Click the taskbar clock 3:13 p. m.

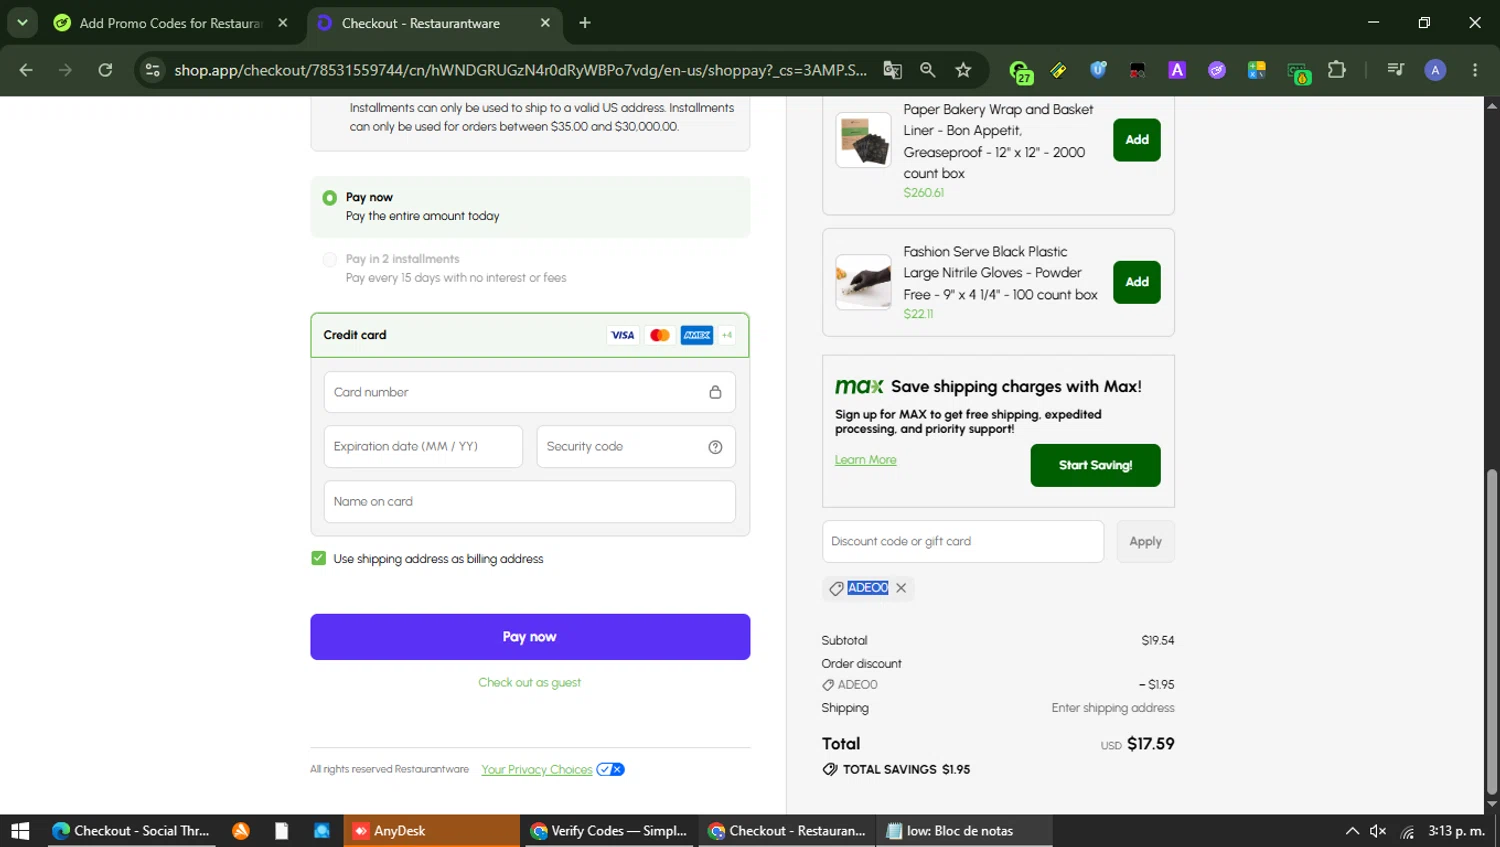1456,831
